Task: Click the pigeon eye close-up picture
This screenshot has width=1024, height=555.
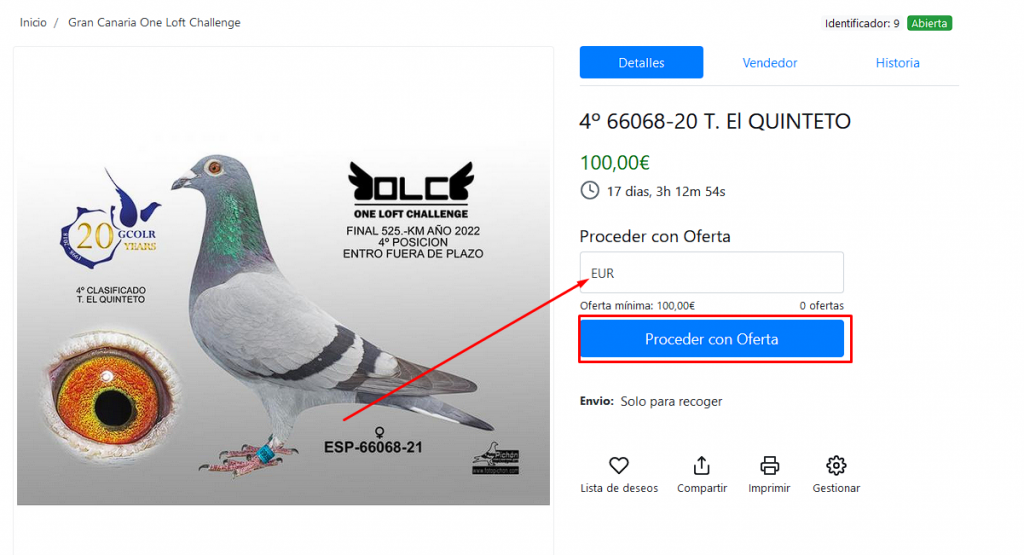Action: tap(110, 396)
